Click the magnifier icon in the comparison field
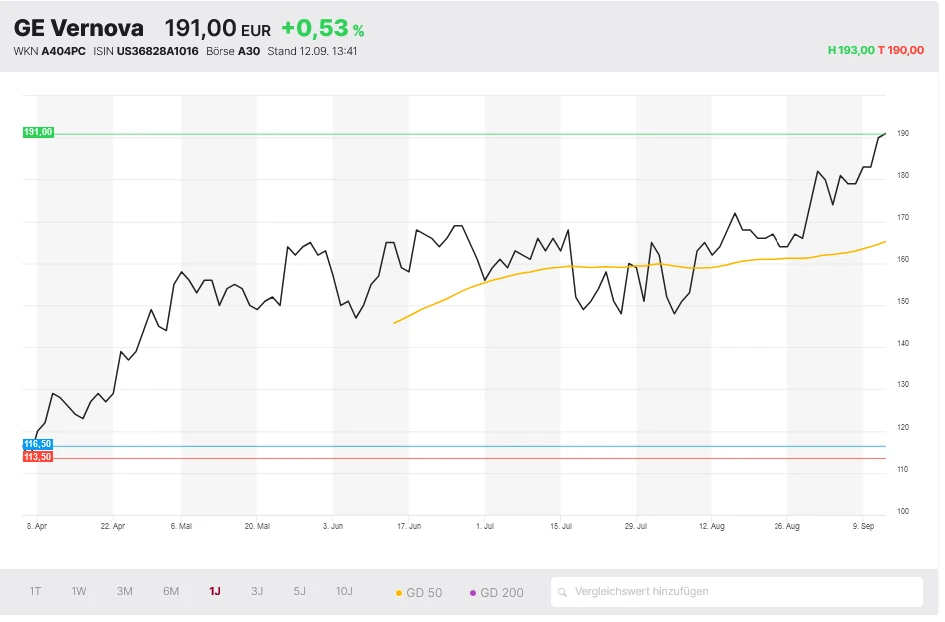This screenshot has height=622, width=945. 564,592
